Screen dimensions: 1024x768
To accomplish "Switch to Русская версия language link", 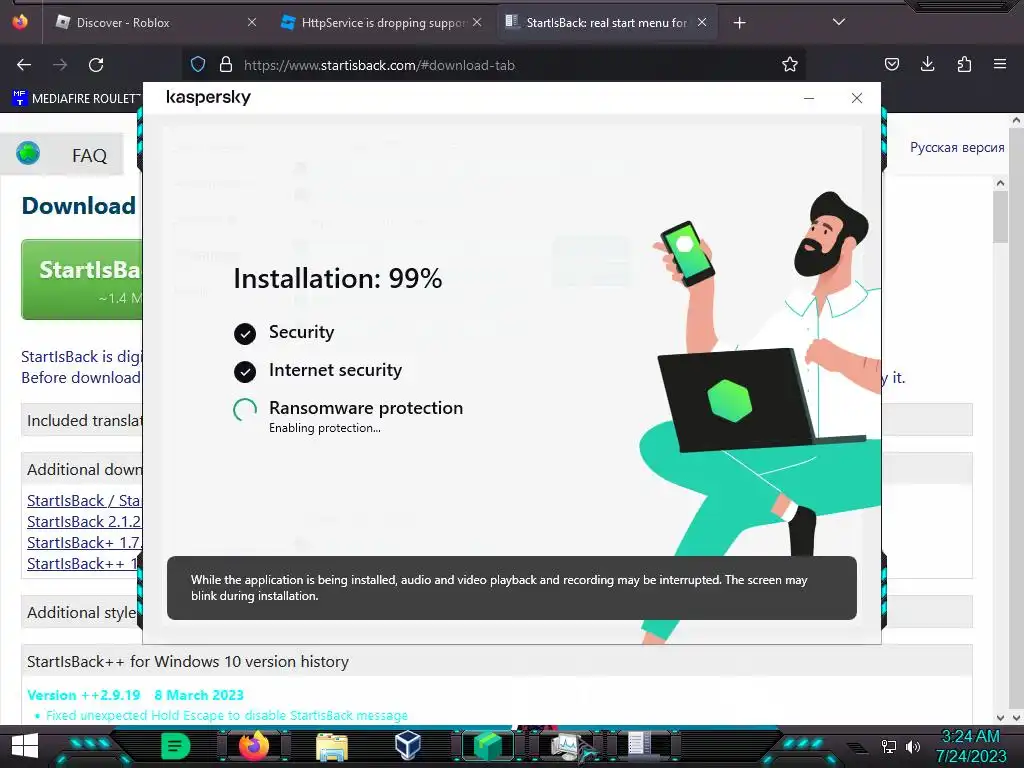I will coord(957,148).
